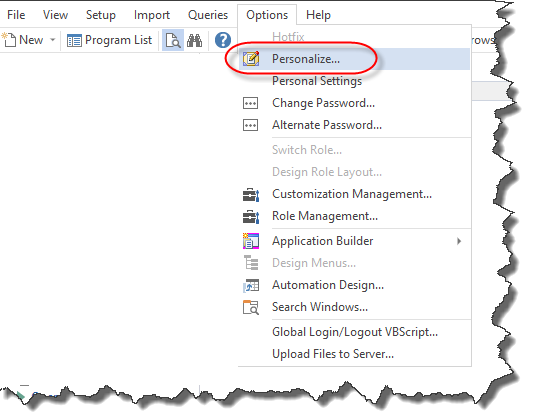Viewport: 538px width, 415px height.
Task: Click the Customization Management toolbox icon
Action: pyautogui.click(x=251, y=194)
